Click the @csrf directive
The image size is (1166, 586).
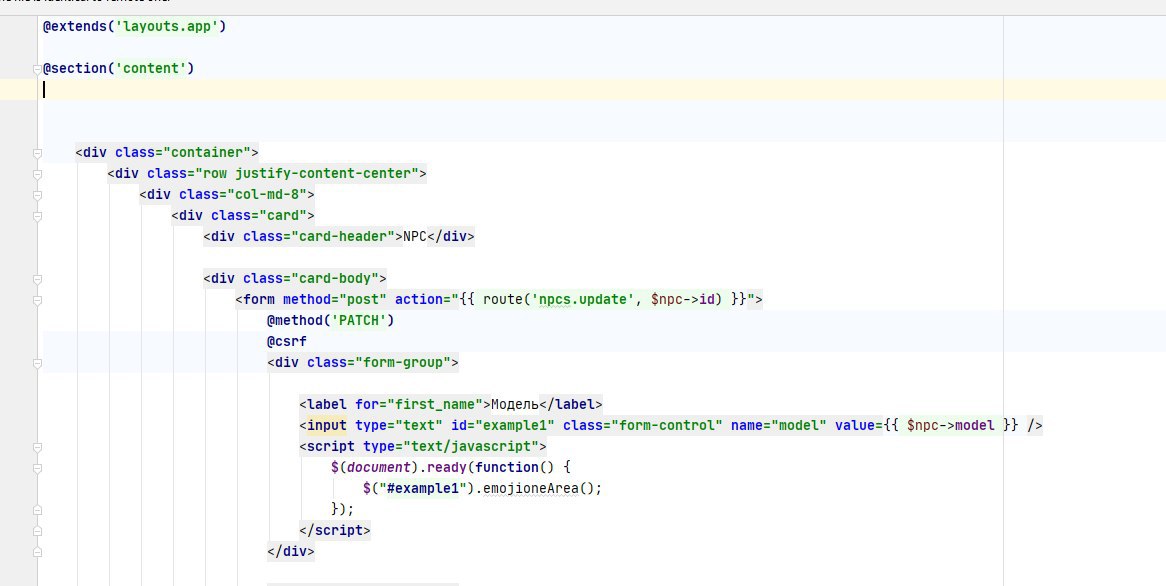click(287, 341)
